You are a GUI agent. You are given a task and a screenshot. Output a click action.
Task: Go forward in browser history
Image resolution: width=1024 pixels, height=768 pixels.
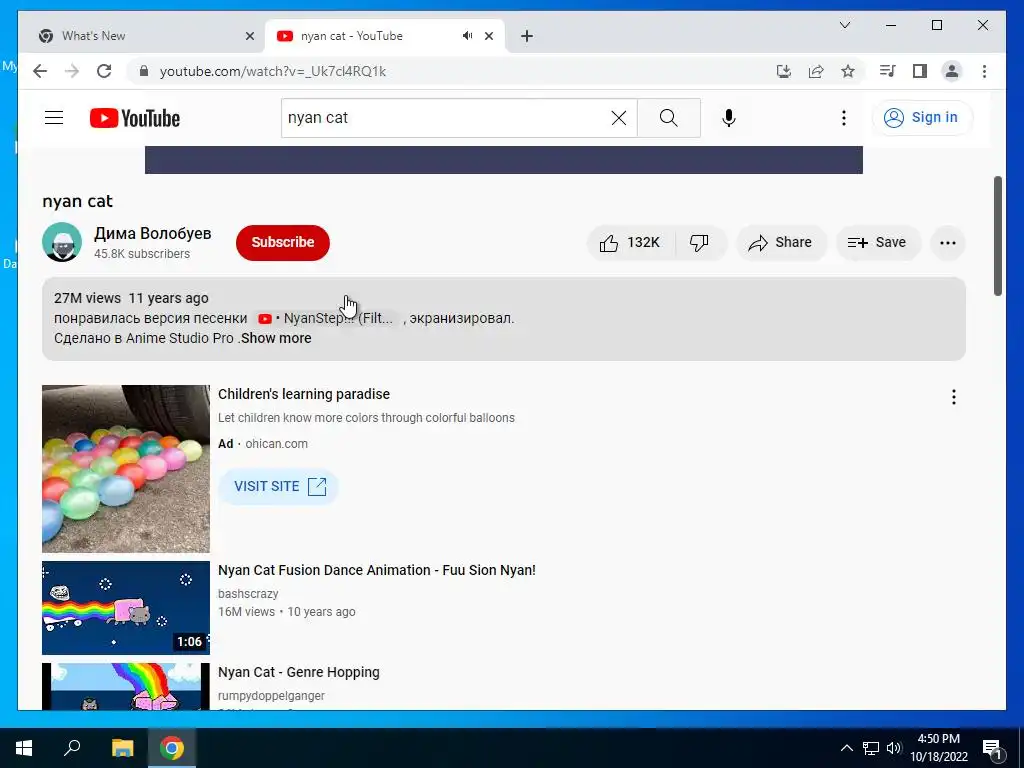click(x=72, y=71)
